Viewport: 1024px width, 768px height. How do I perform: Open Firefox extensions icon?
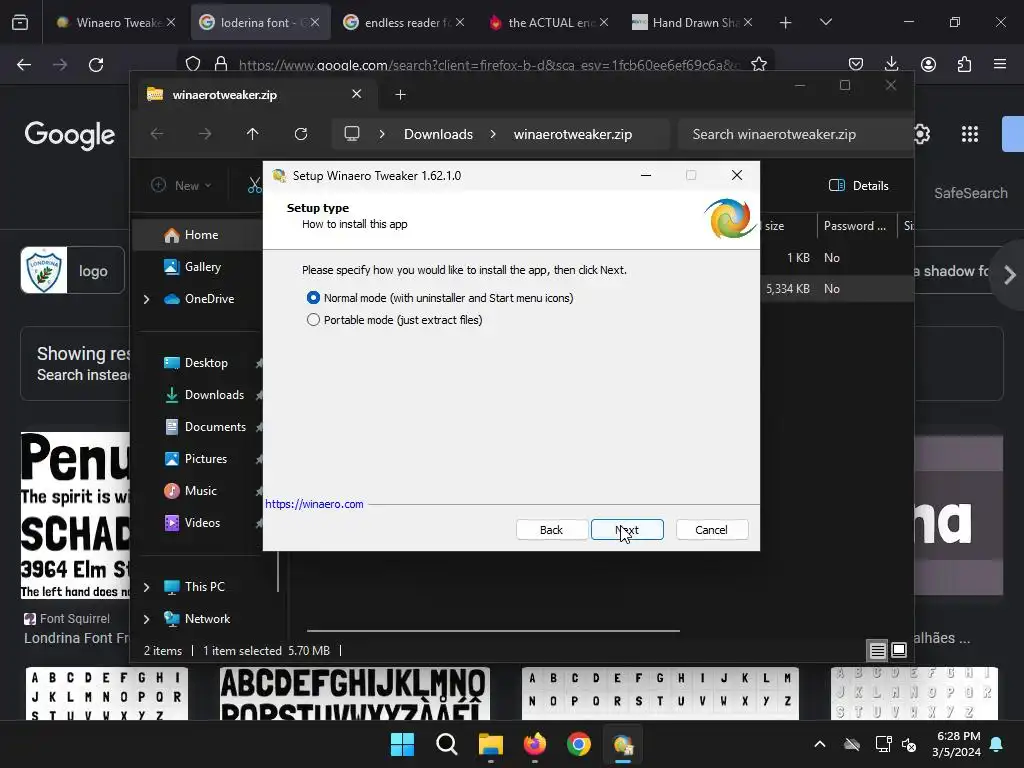pos(964,64)
